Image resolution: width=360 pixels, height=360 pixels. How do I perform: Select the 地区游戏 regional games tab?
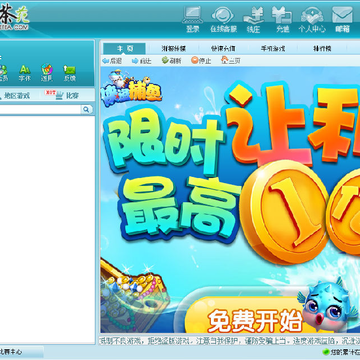click(15, 96)
